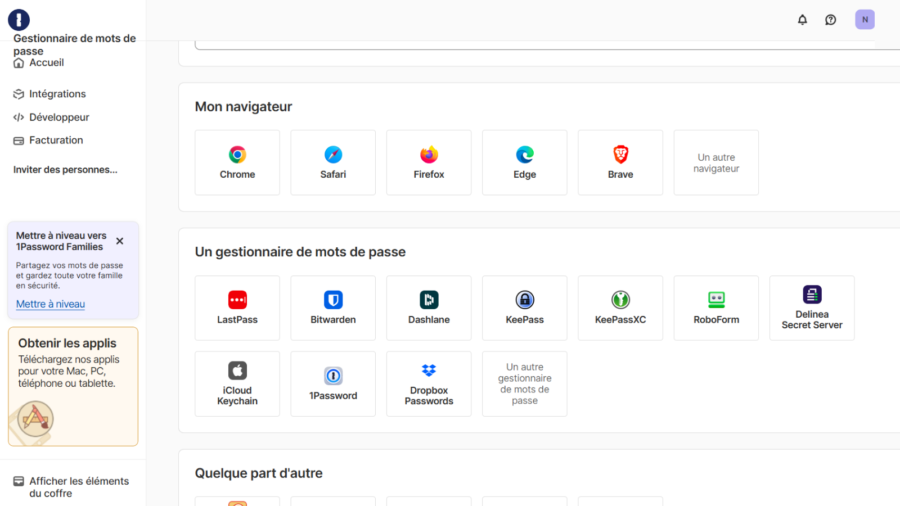Image resolution: width=900 pixels, height=506 pixels.
Task: Click the 1Password logo in the sidebar
Action: click(19, 20)
